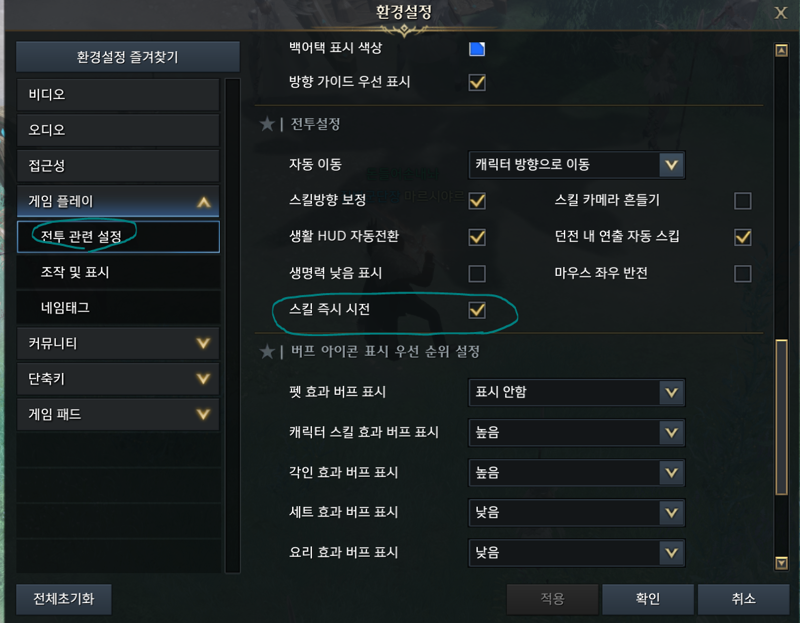The image size is (800, 623).
Task: Expand the 단축키 category arrow
Action: tap(204, 379)
